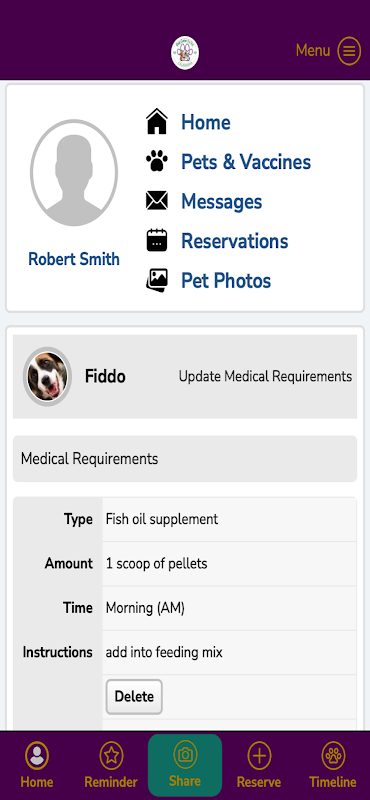This screenshot has width=370, height=800.
Task: Click the Robert Smith profile name
Action: pyautogui.click(x=74, y=259)
